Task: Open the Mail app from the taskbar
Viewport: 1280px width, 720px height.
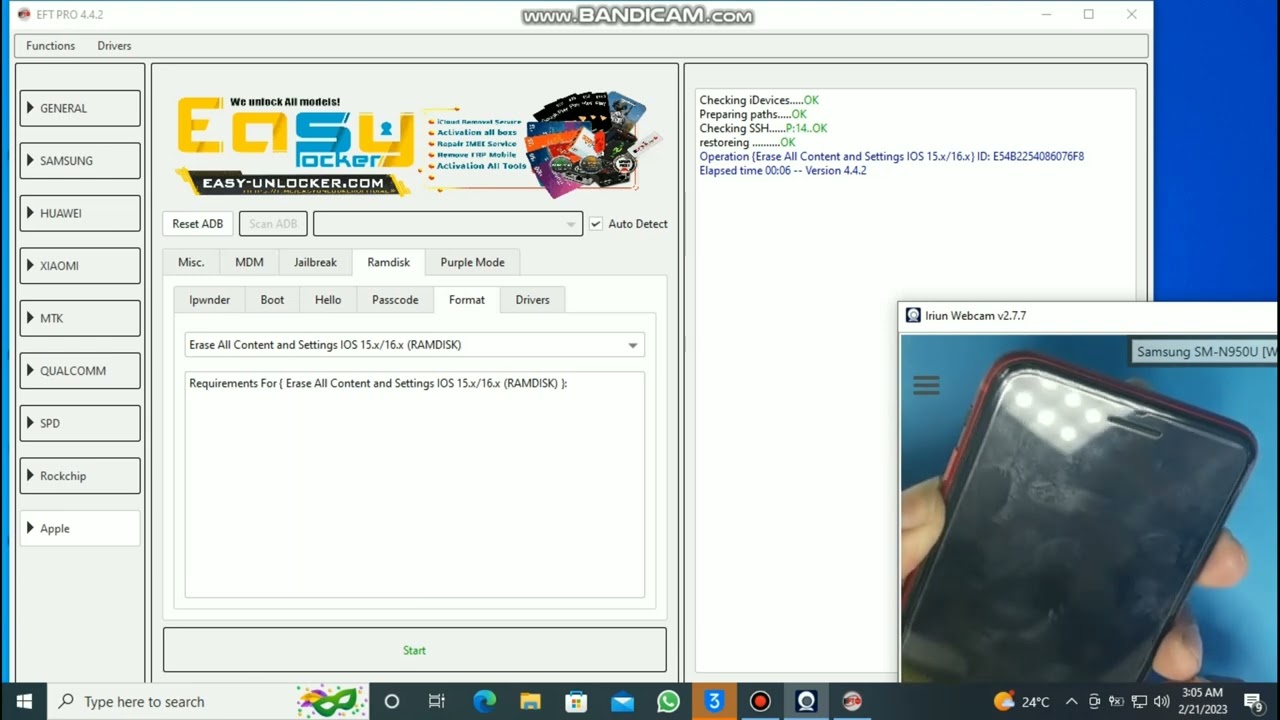Action: pyautogui.click(x=622, y=701)
